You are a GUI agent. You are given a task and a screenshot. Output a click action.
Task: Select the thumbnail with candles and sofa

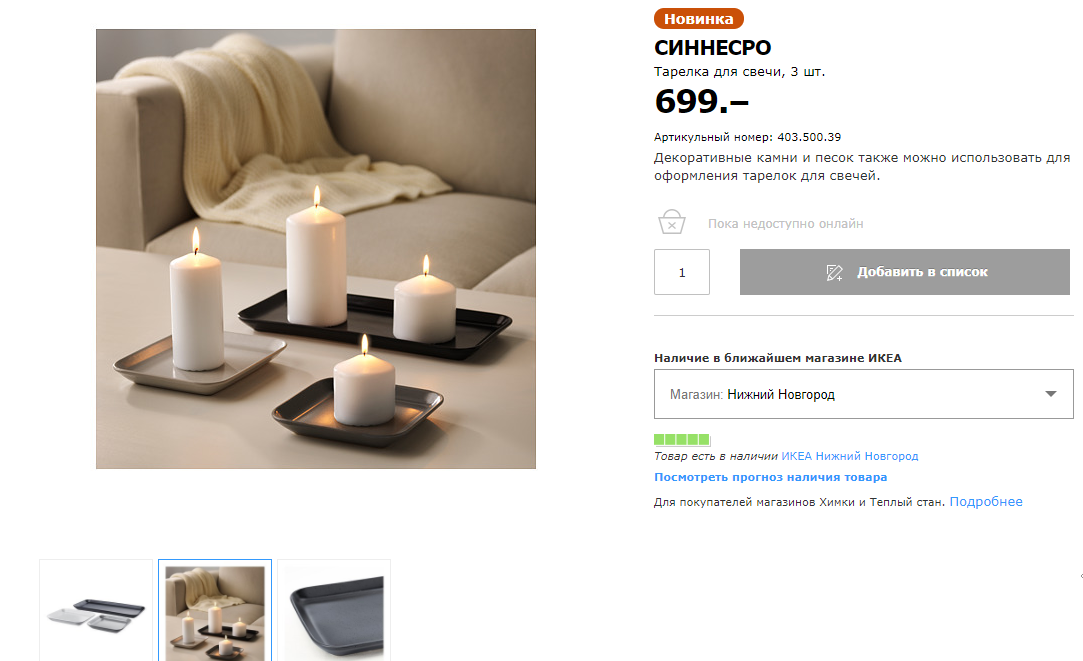(215, 611)
